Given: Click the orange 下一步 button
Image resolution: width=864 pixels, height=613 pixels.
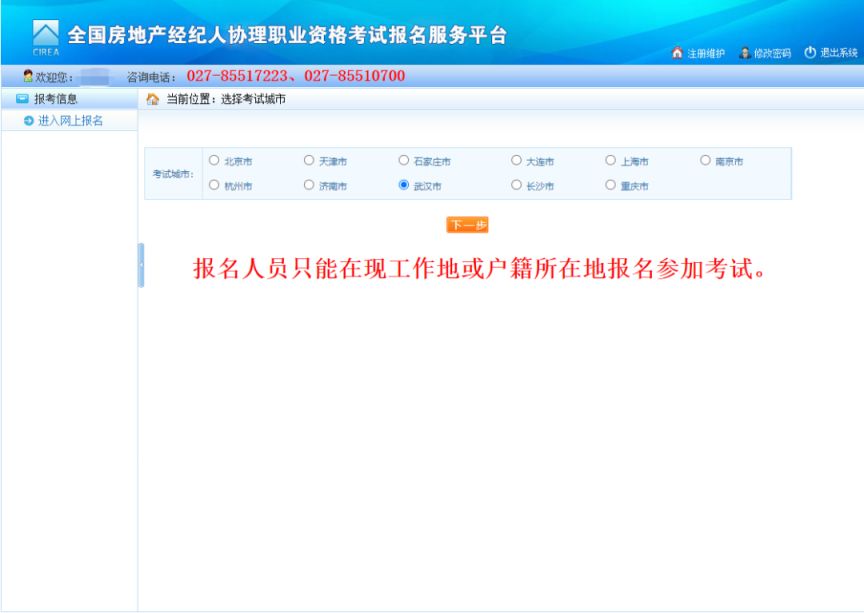Looking at the screenshot, I should pos(467,225).
